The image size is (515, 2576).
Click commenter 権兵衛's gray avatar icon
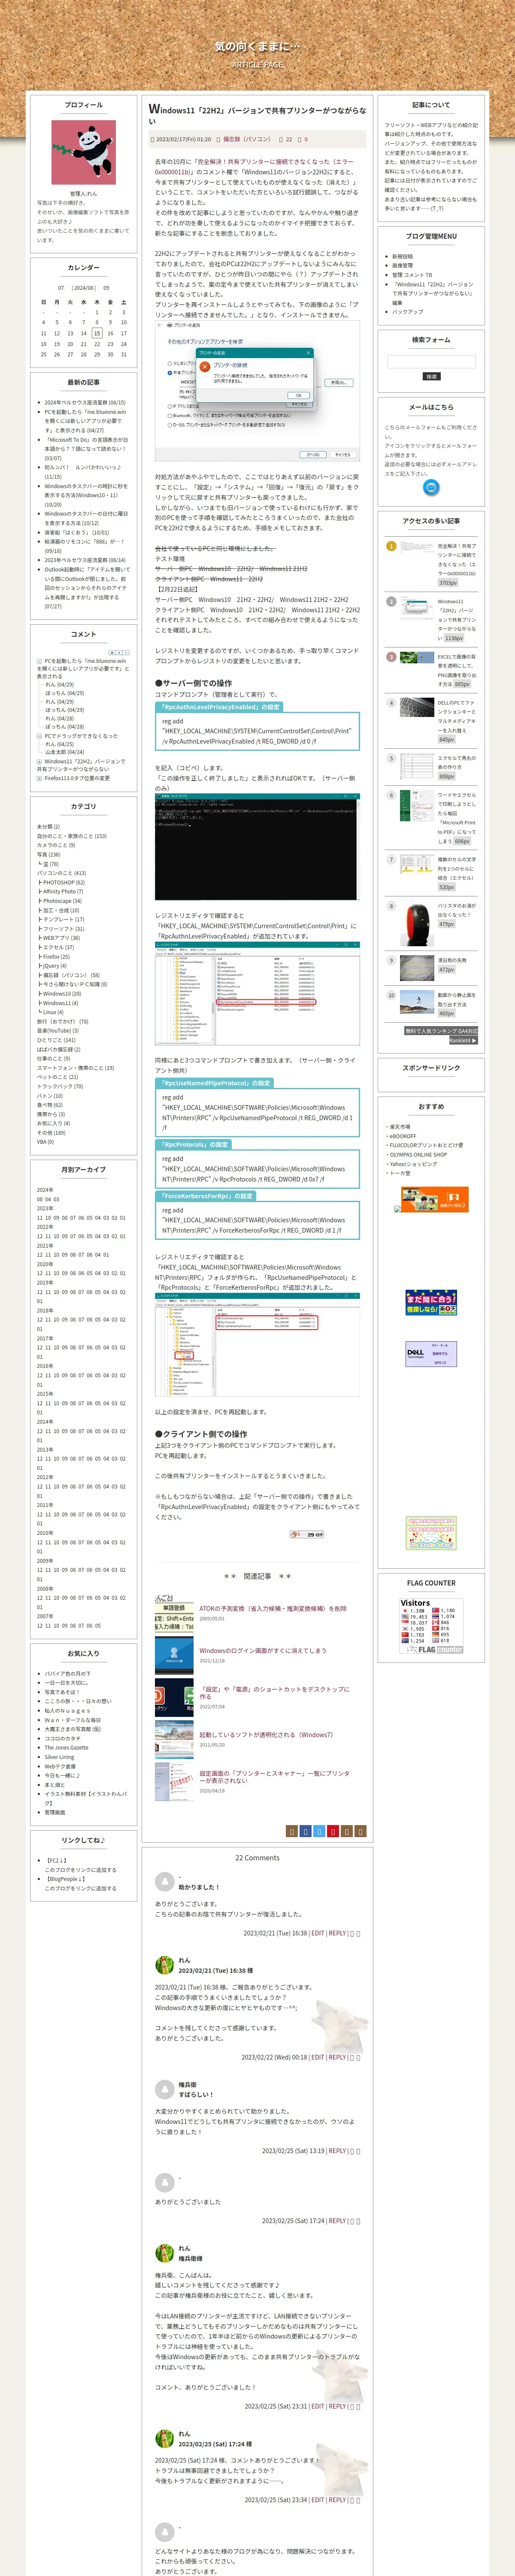tap(165, 2089)
